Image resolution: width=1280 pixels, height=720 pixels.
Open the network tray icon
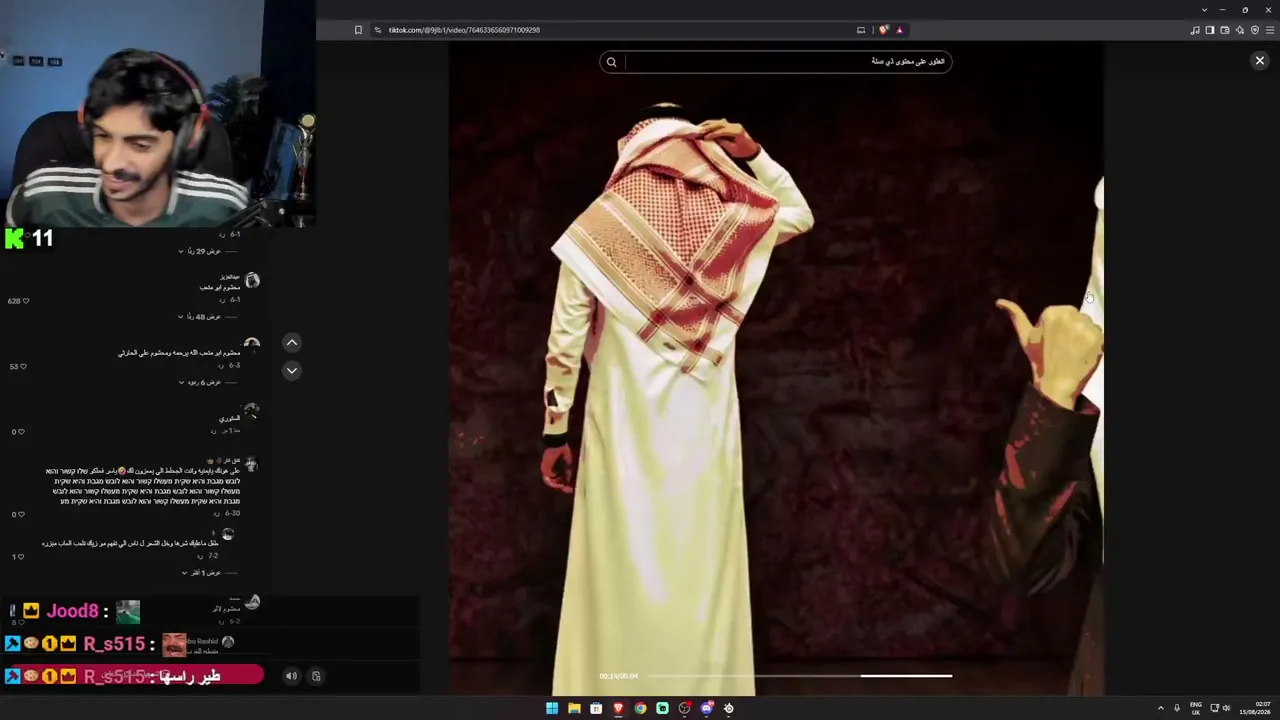click(1214, 708)
